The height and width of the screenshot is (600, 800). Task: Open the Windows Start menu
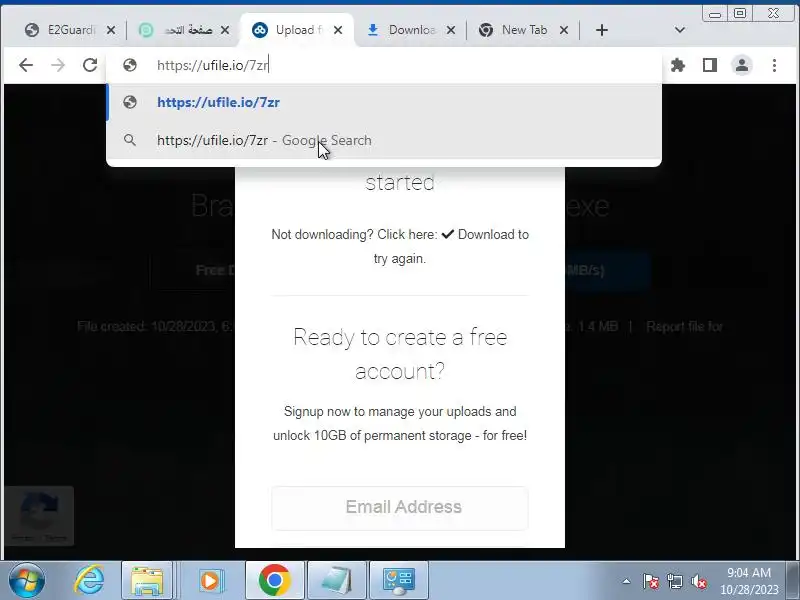click(27, 581)
